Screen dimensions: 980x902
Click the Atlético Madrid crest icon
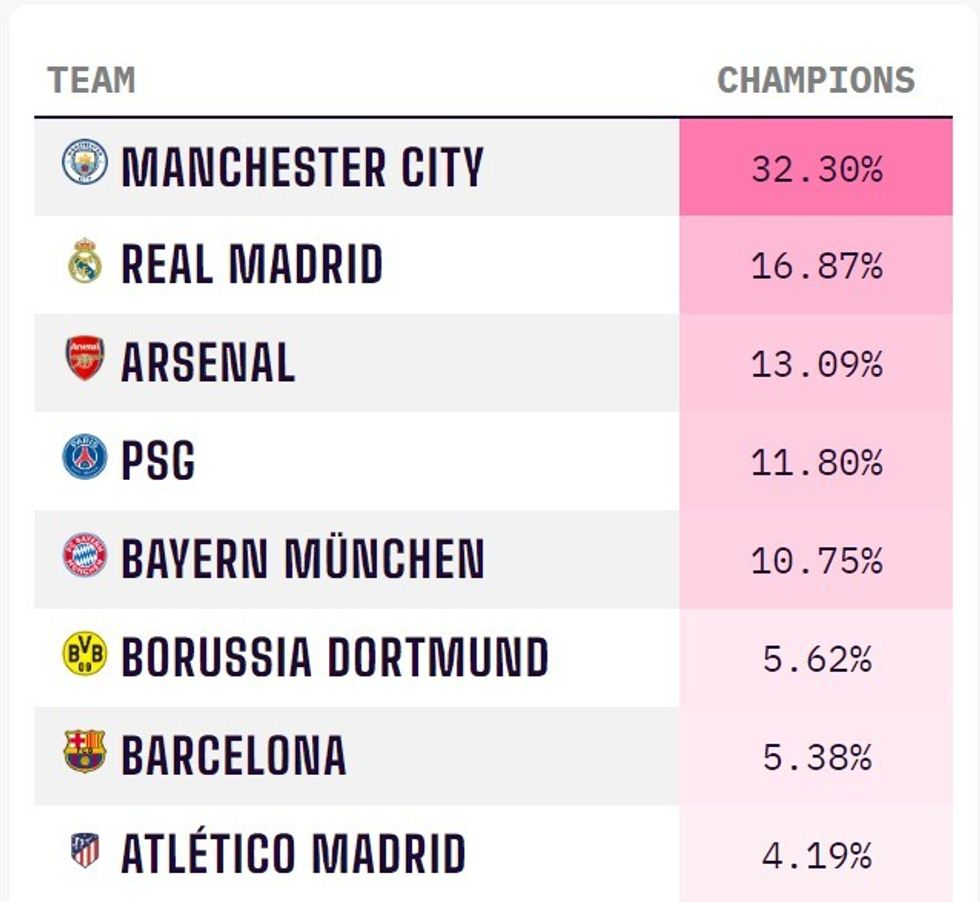tap(85, 851)
